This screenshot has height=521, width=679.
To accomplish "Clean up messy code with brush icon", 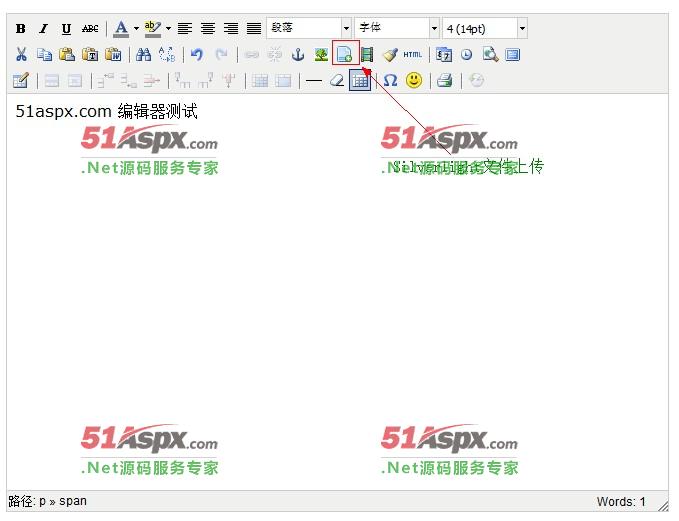I will point(390,55).
